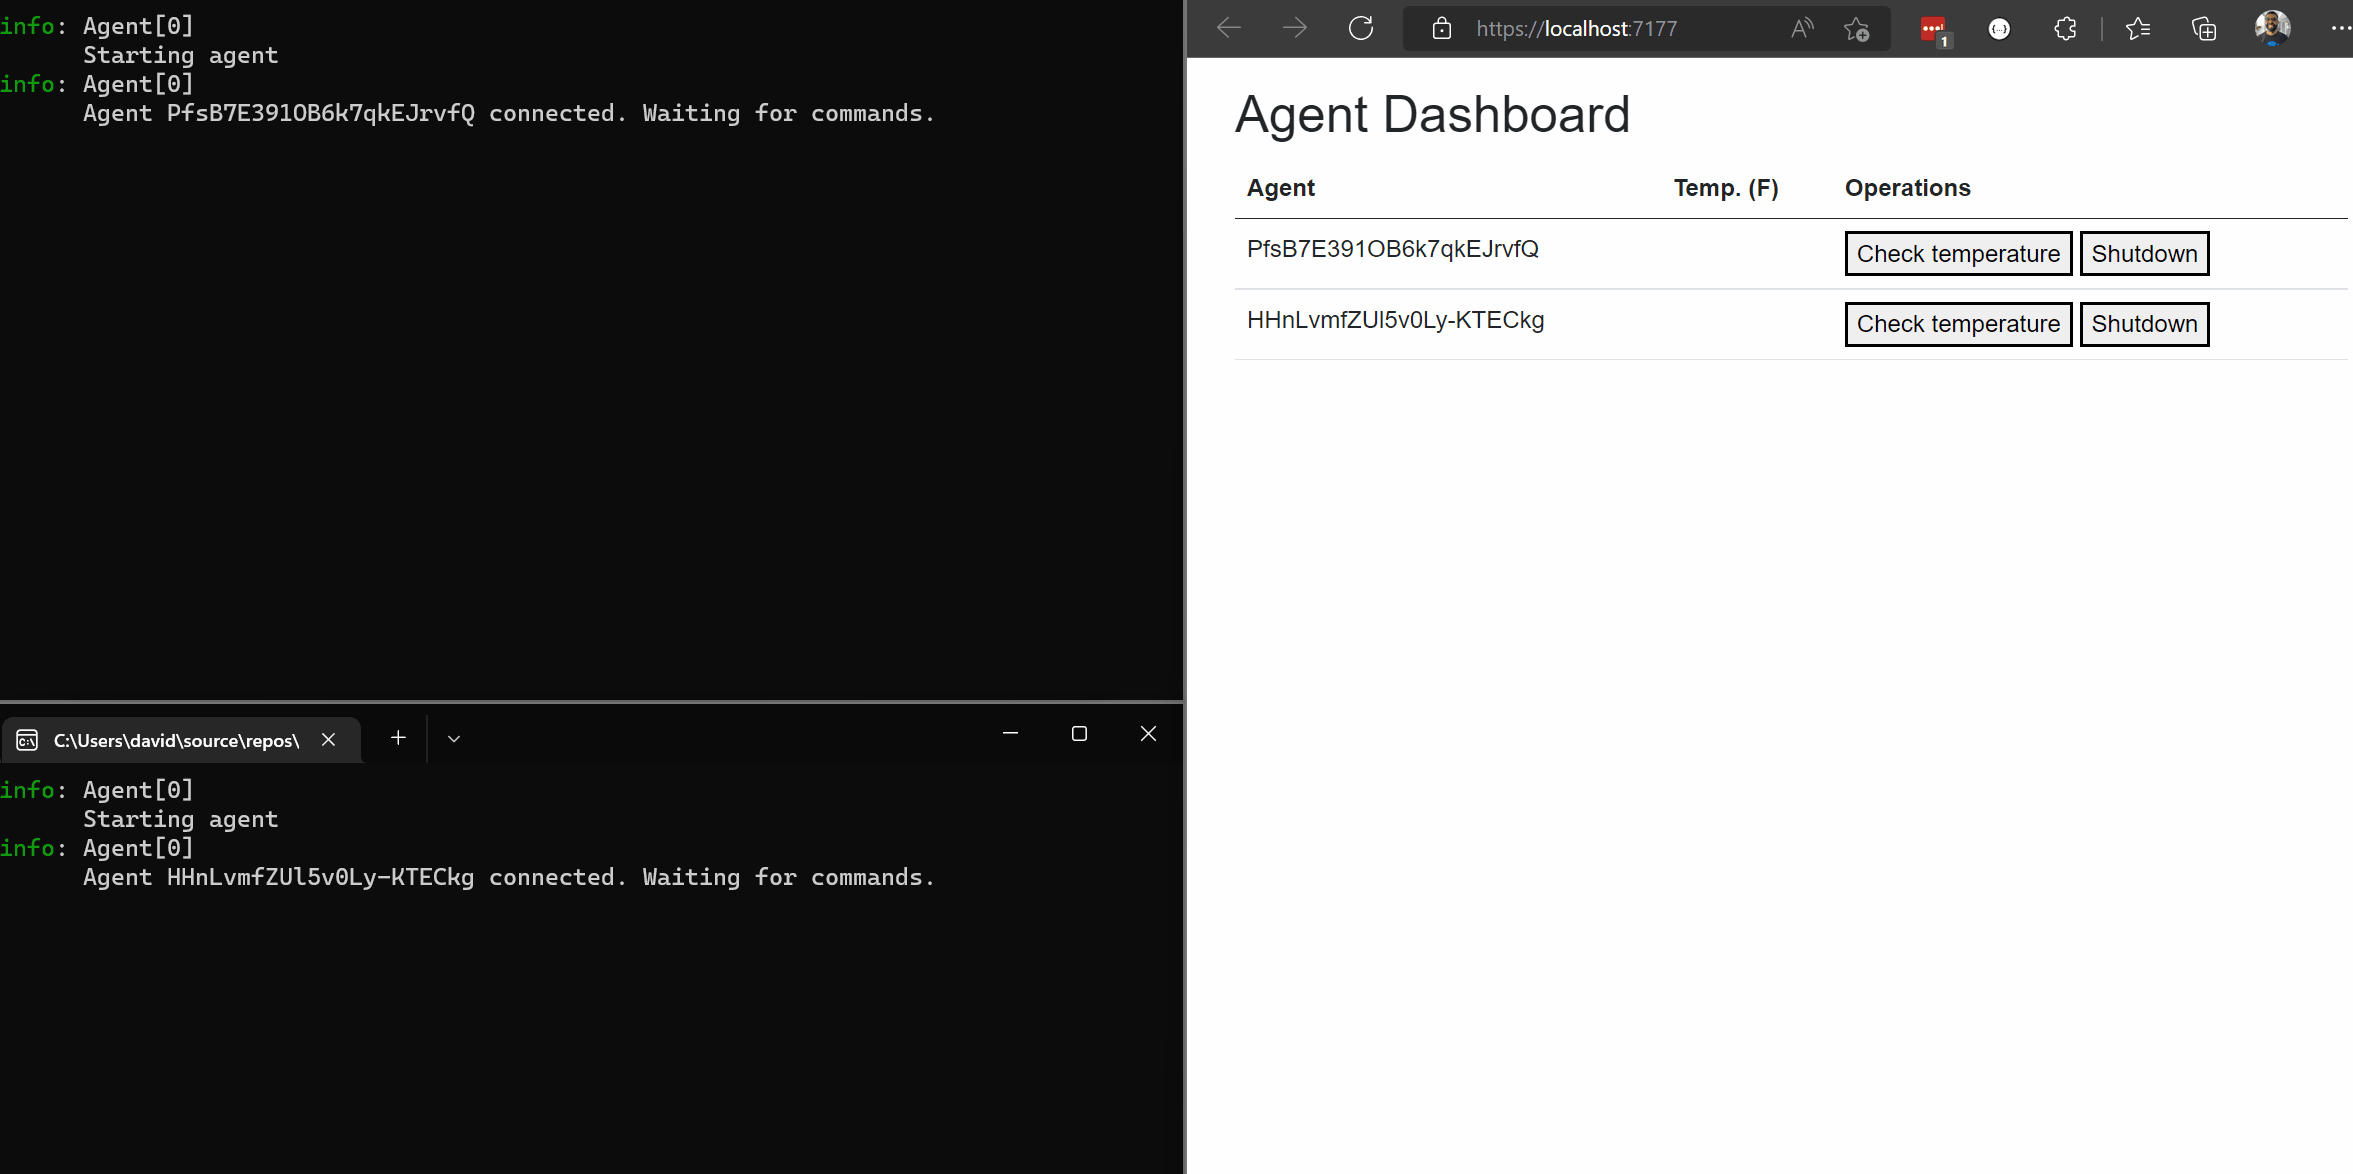This screenshot has height=1174, width=2353.
Task: Click the browser forward arrow
Action: coord(1295,28)
